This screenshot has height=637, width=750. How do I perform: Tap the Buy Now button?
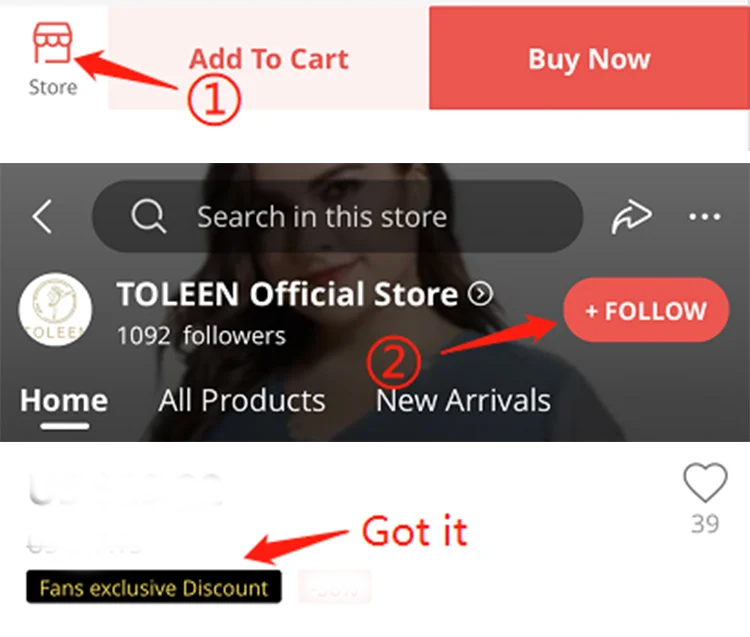point(589,58)
